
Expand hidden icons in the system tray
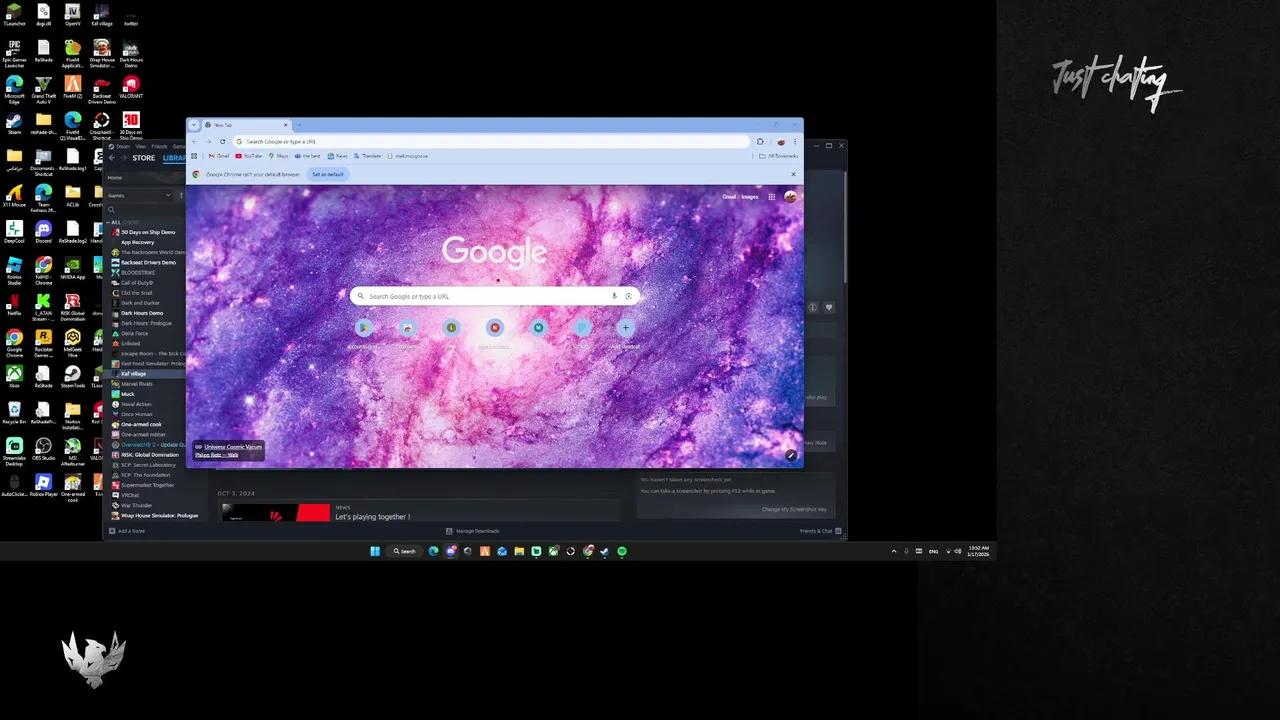[x=894, y=551]
